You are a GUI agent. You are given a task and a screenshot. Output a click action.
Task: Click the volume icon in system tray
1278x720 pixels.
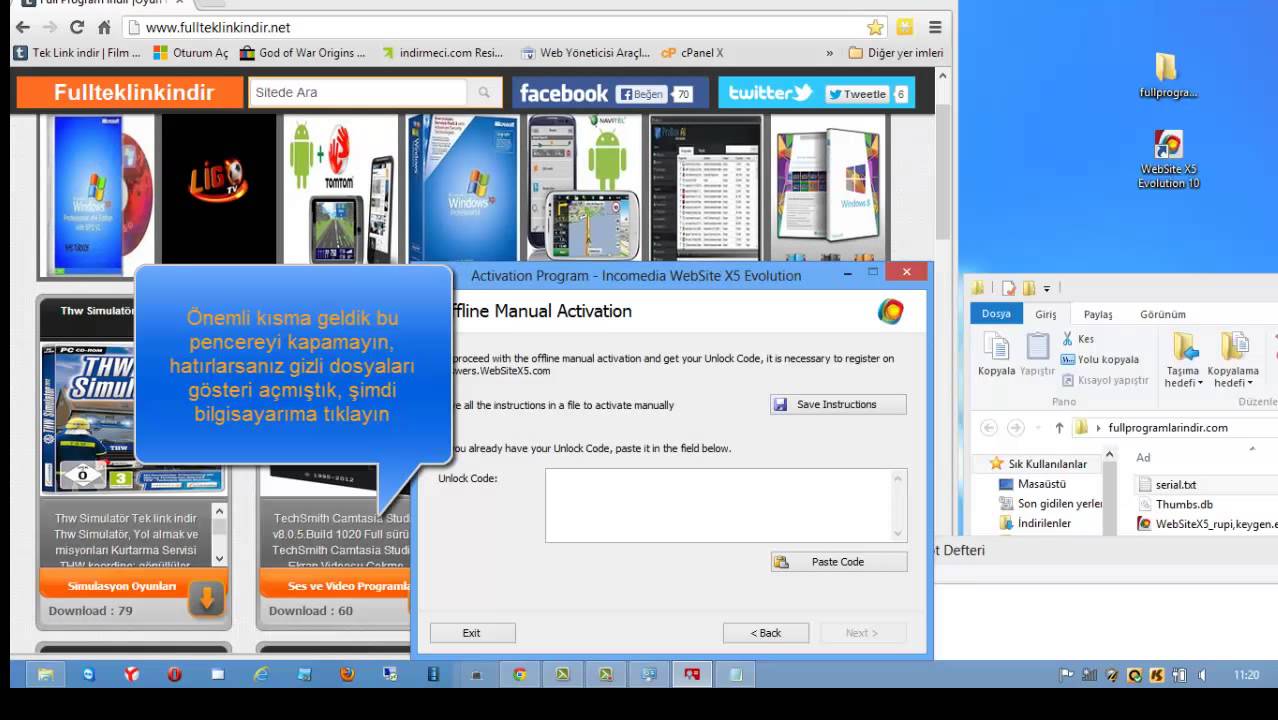(1201, 675)
